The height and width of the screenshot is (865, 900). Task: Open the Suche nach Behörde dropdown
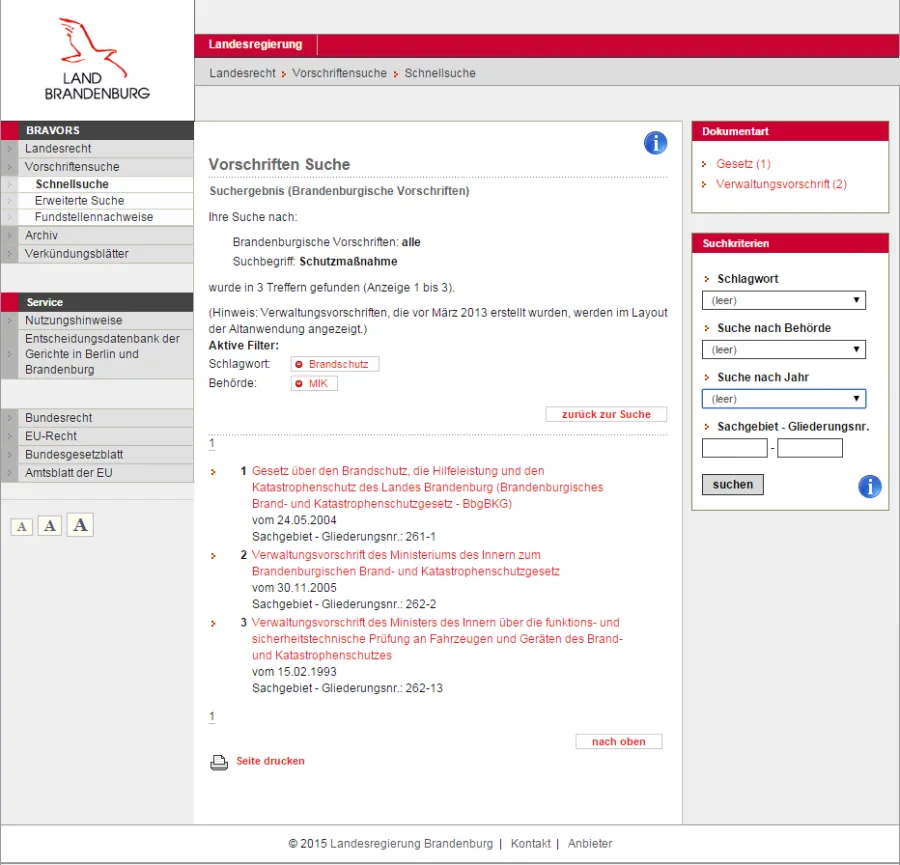click(783, 350)
